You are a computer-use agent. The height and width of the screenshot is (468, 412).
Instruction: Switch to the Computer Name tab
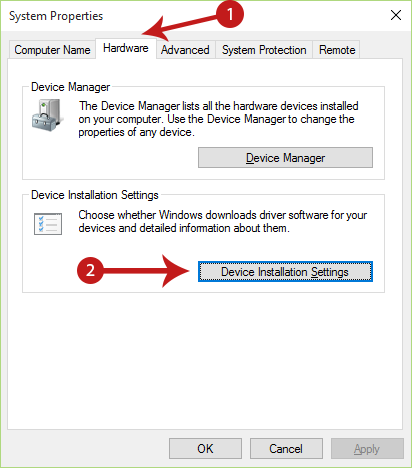52,50
